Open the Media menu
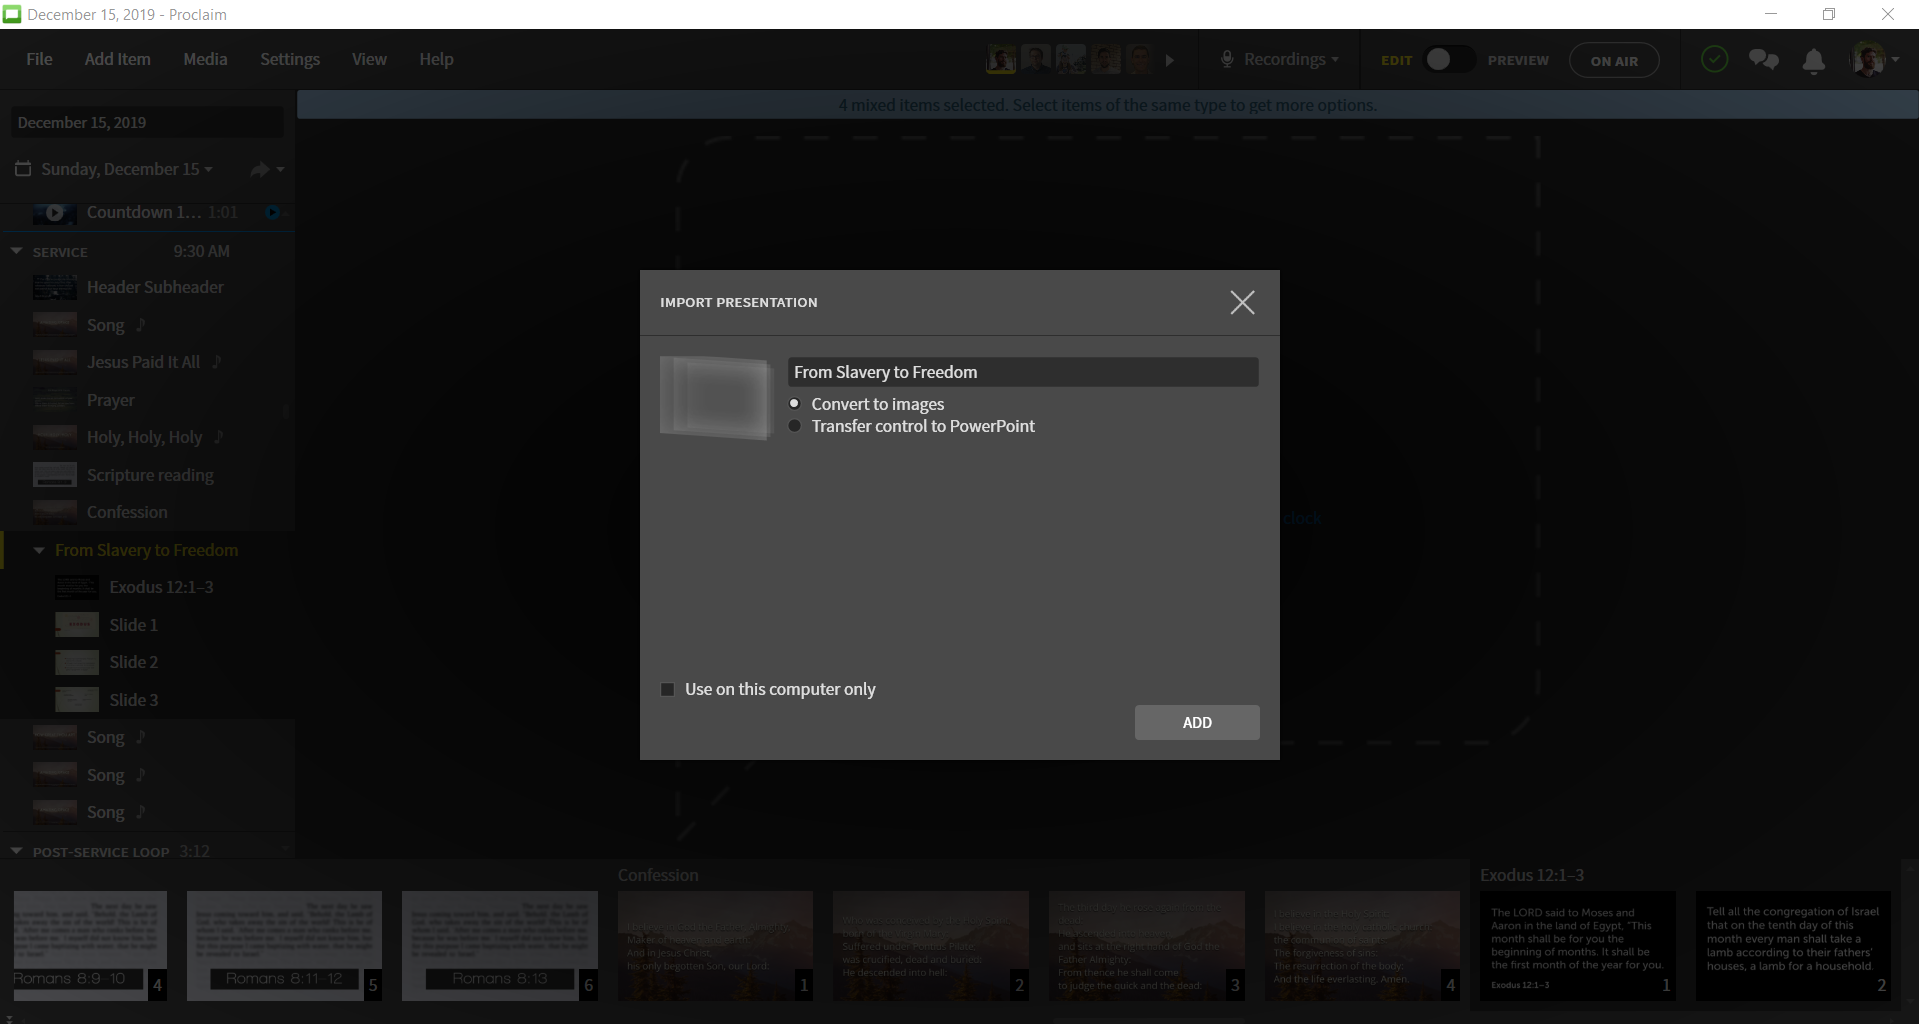This screenshot has height=1024, width=1919. click(x=205, y=59)
